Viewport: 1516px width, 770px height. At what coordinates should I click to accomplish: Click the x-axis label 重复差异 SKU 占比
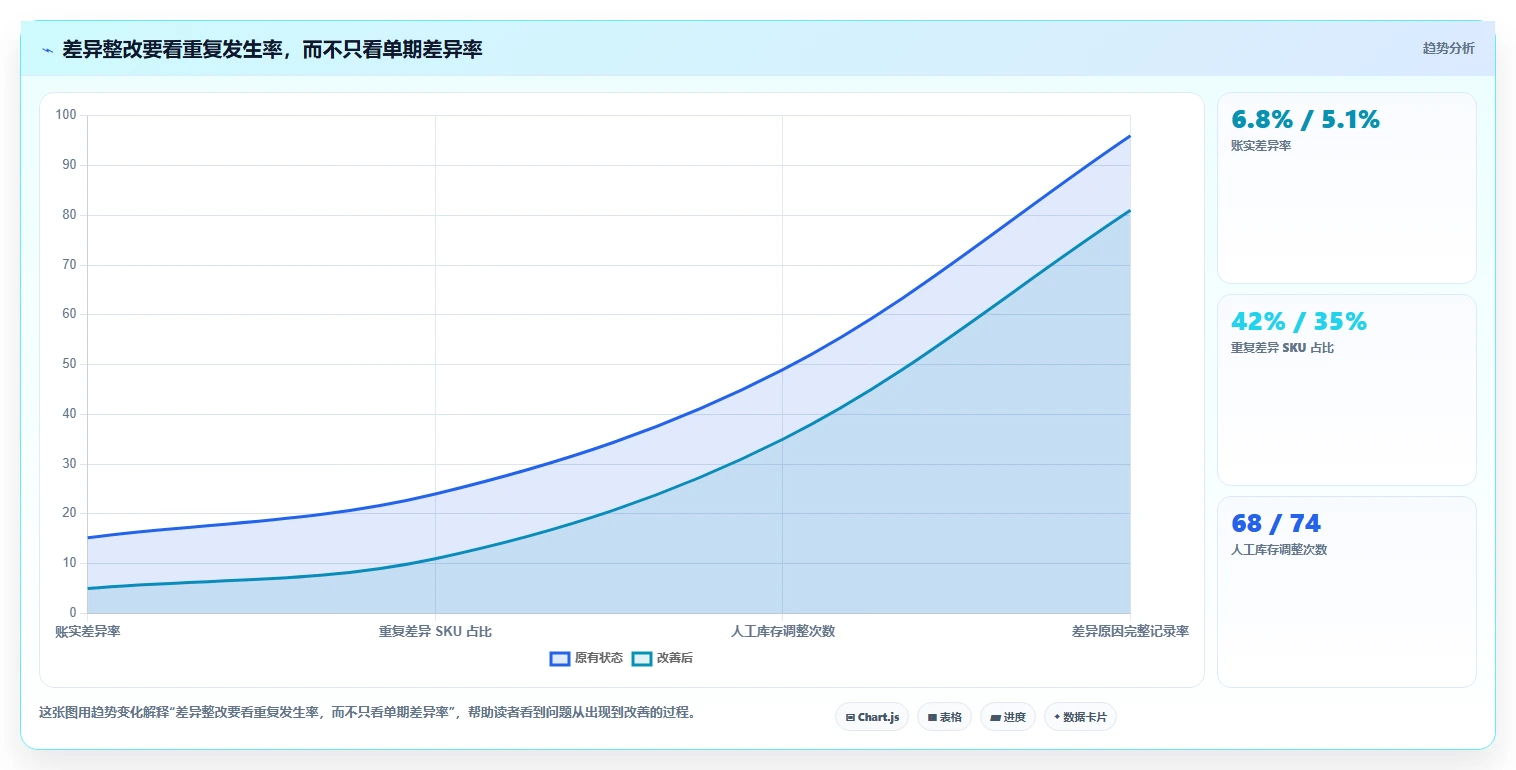[435, 631]
